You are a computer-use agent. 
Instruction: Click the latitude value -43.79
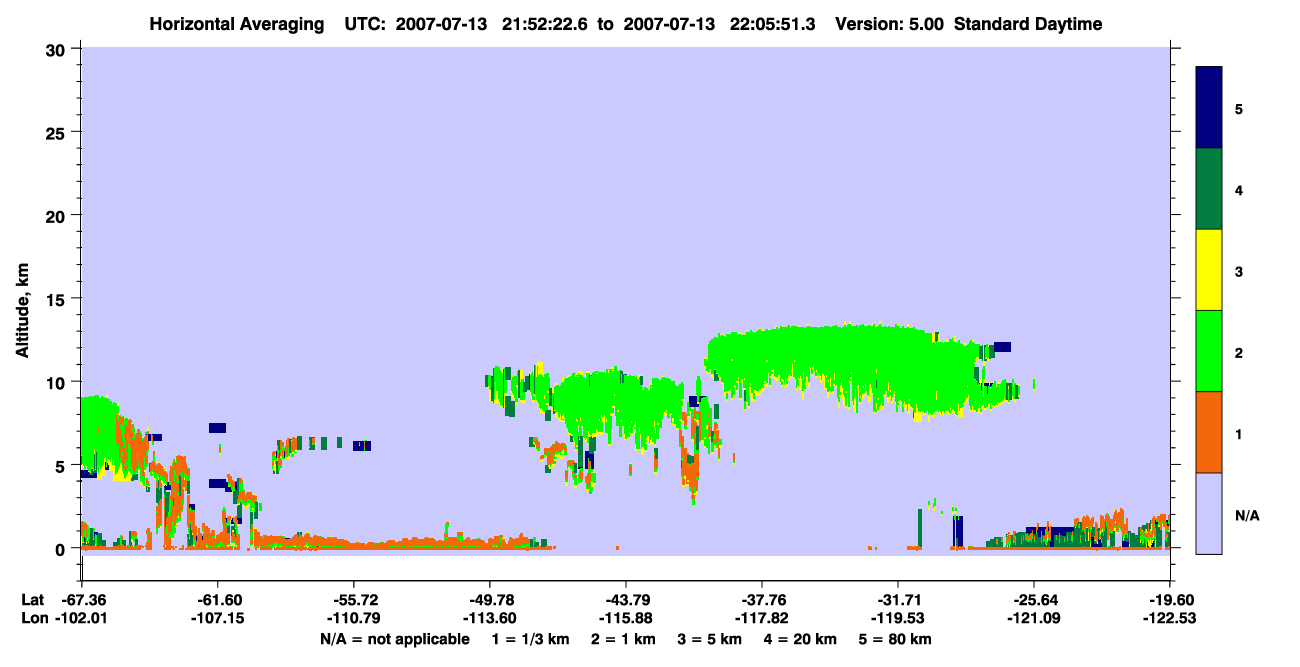point(625,600)
